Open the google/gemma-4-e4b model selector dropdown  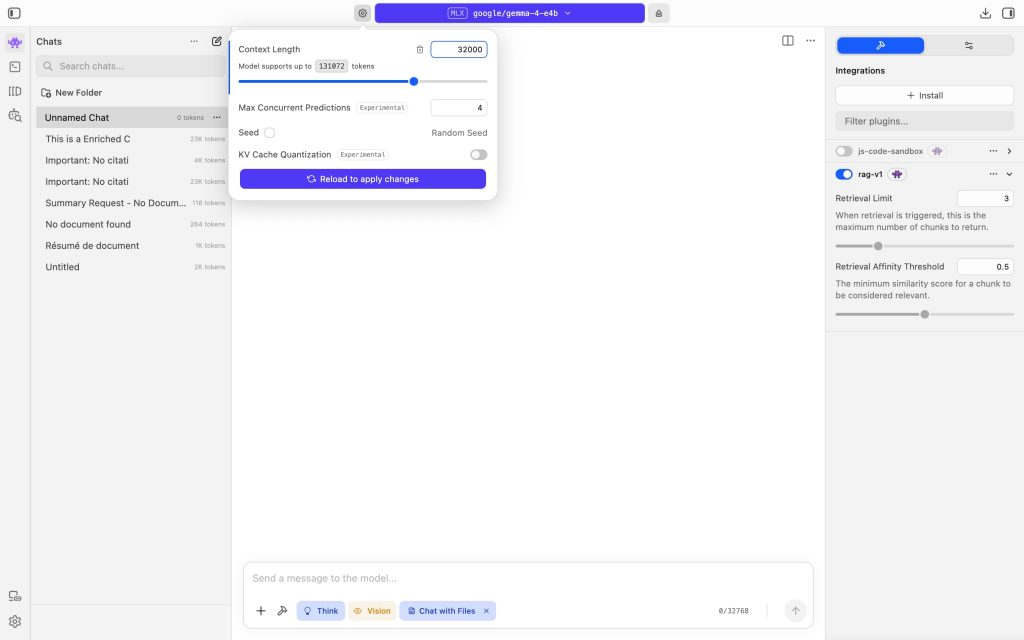(509, 13)
